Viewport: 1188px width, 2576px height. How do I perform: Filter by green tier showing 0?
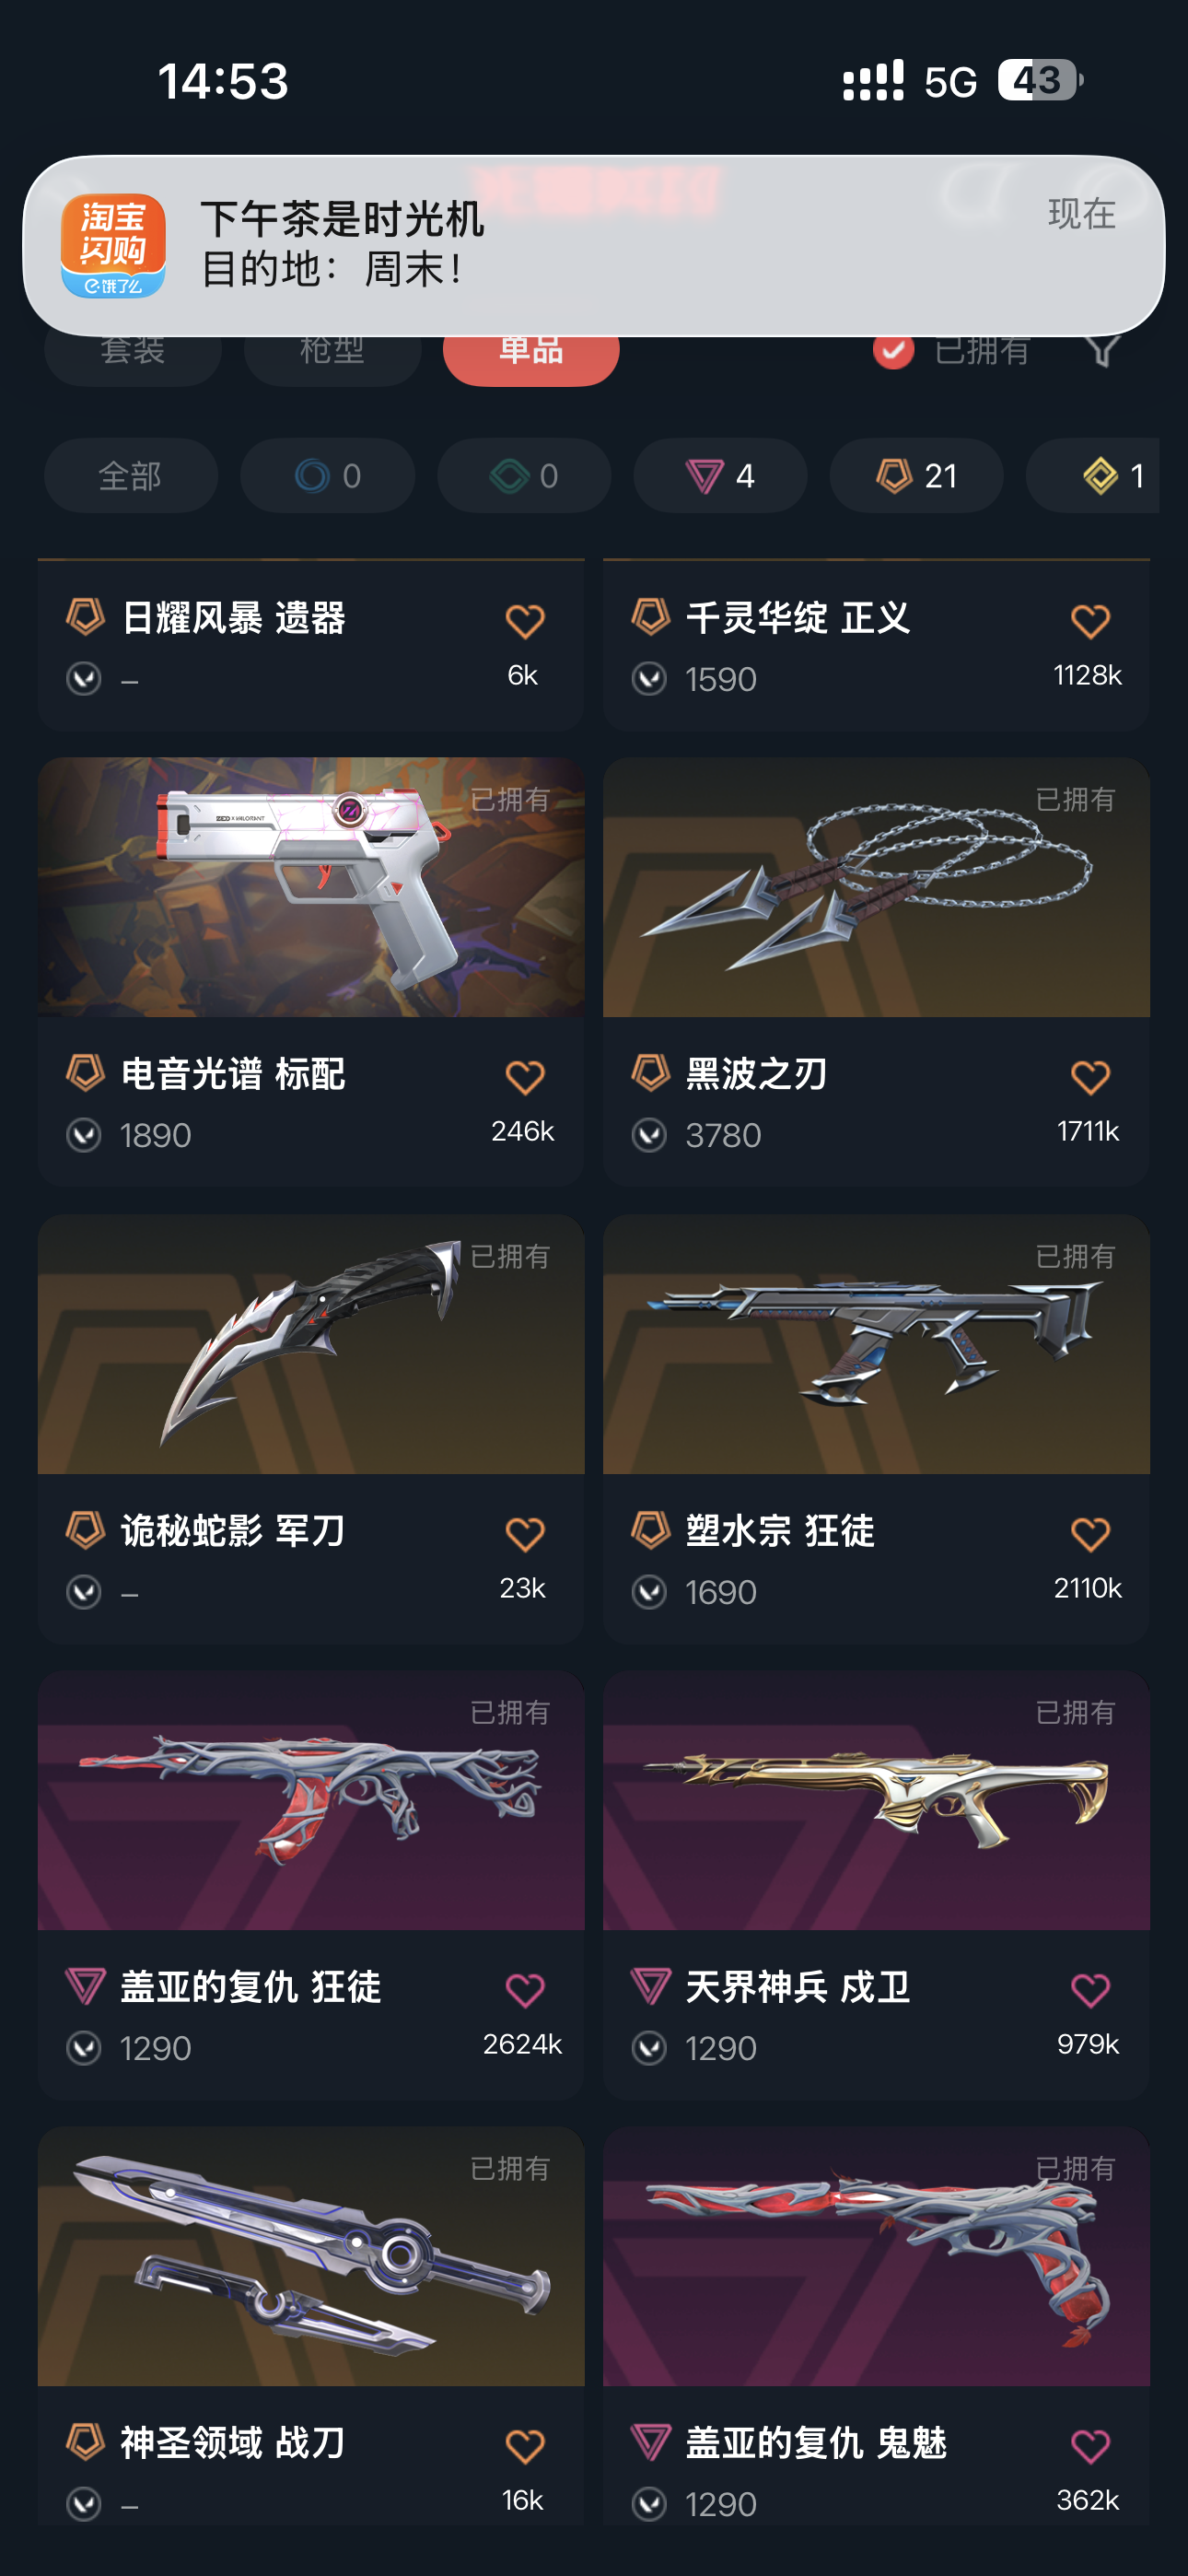tap(524, 476)
